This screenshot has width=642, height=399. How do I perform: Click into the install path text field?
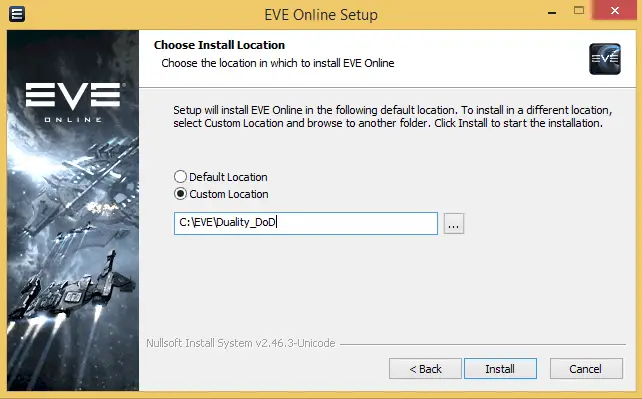click(305, 223)
